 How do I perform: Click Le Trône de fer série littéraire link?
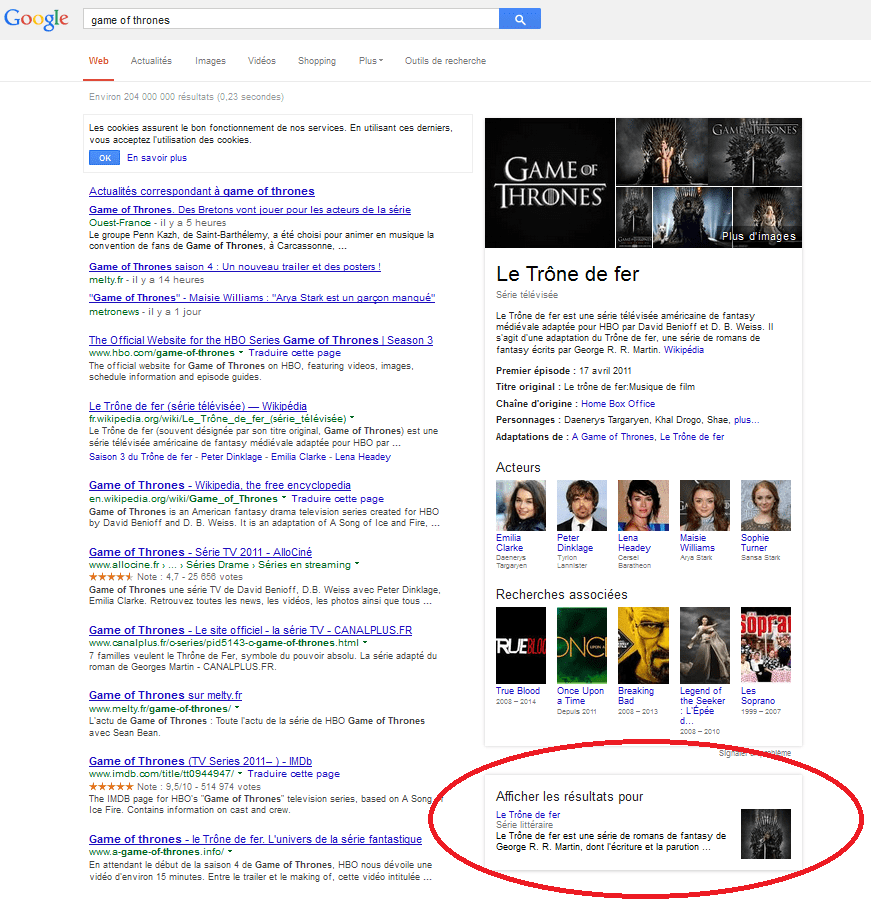(528, 815)
